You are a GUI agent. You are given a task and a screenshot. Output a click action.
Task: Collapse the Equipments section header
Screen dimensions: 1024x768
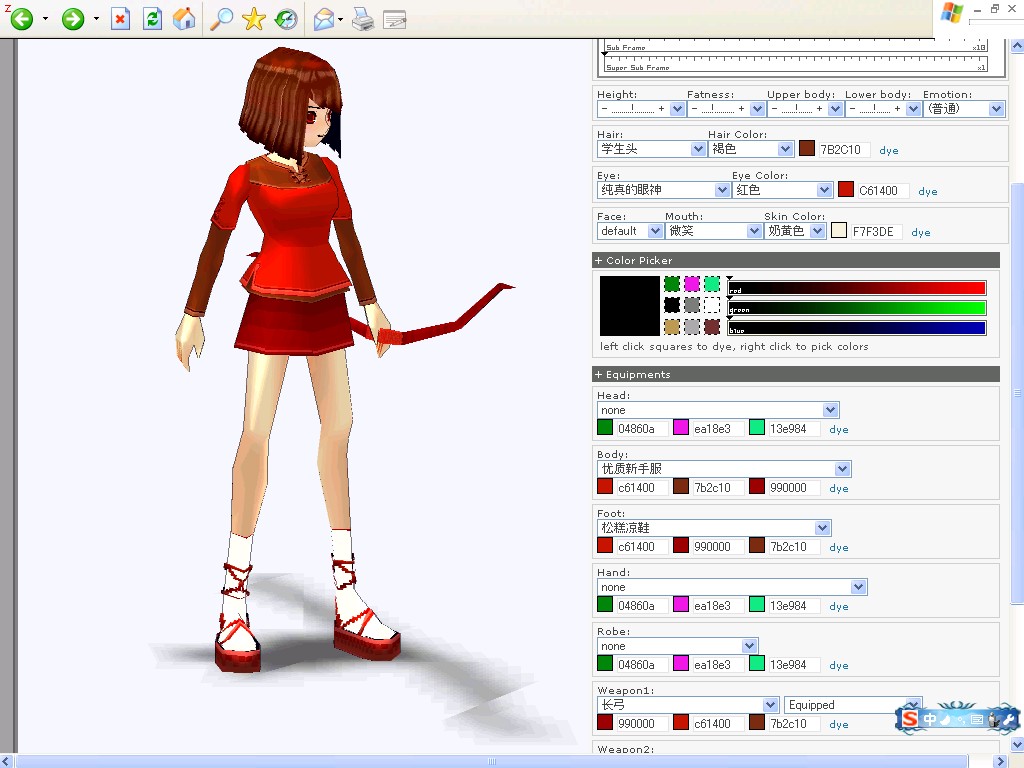795,374
